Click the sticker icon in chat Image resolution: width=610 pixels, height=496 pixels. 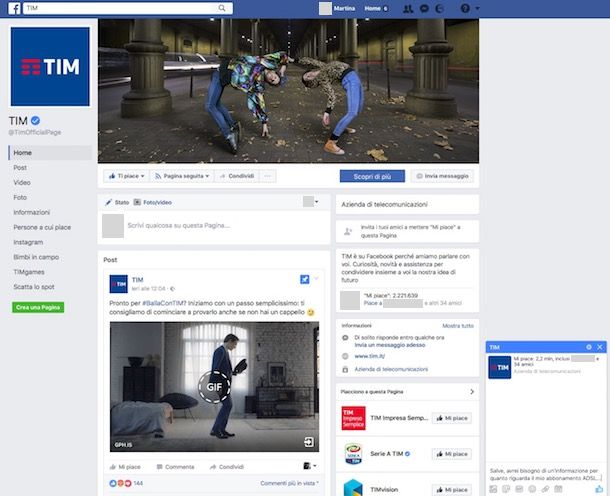point(506,489)
